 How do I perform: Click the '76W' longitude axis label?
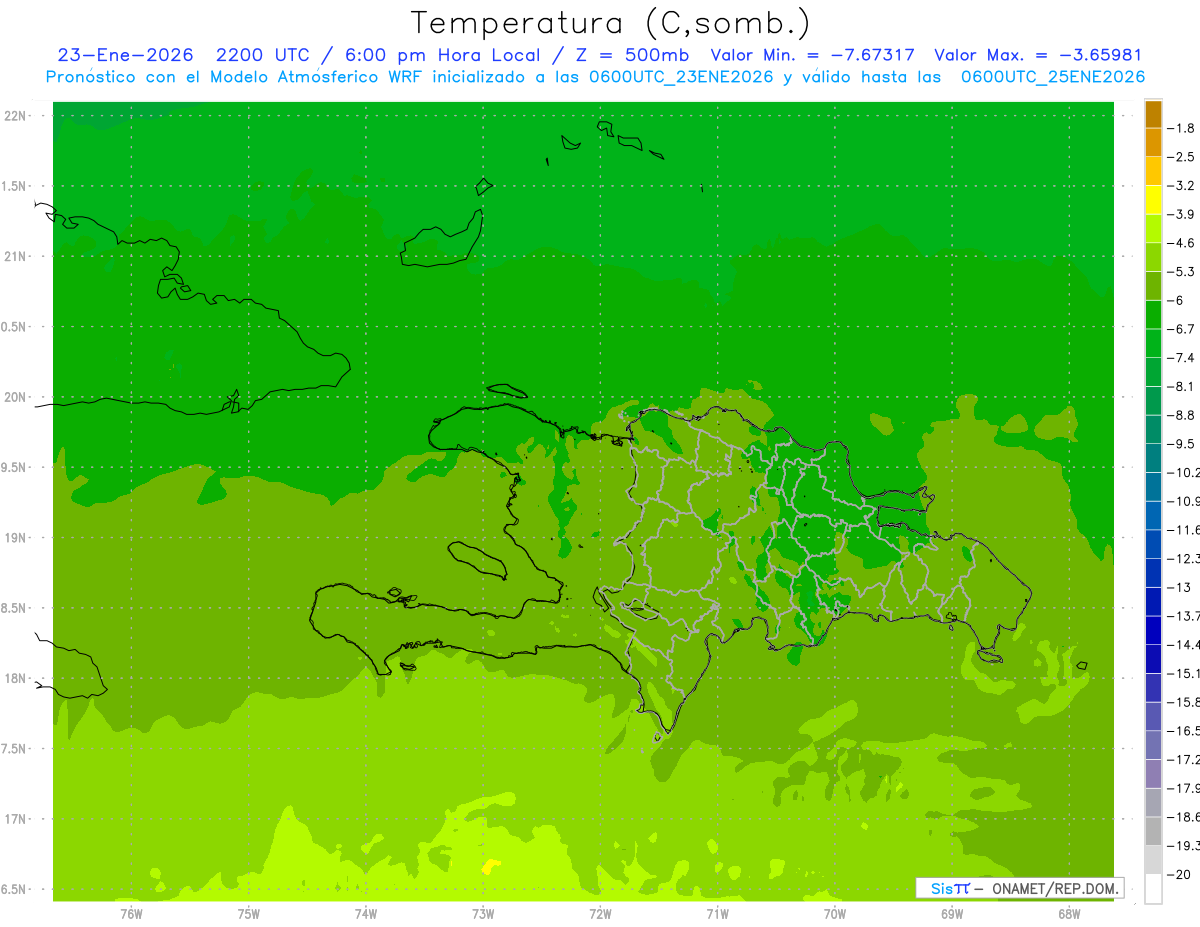point(131,913)
